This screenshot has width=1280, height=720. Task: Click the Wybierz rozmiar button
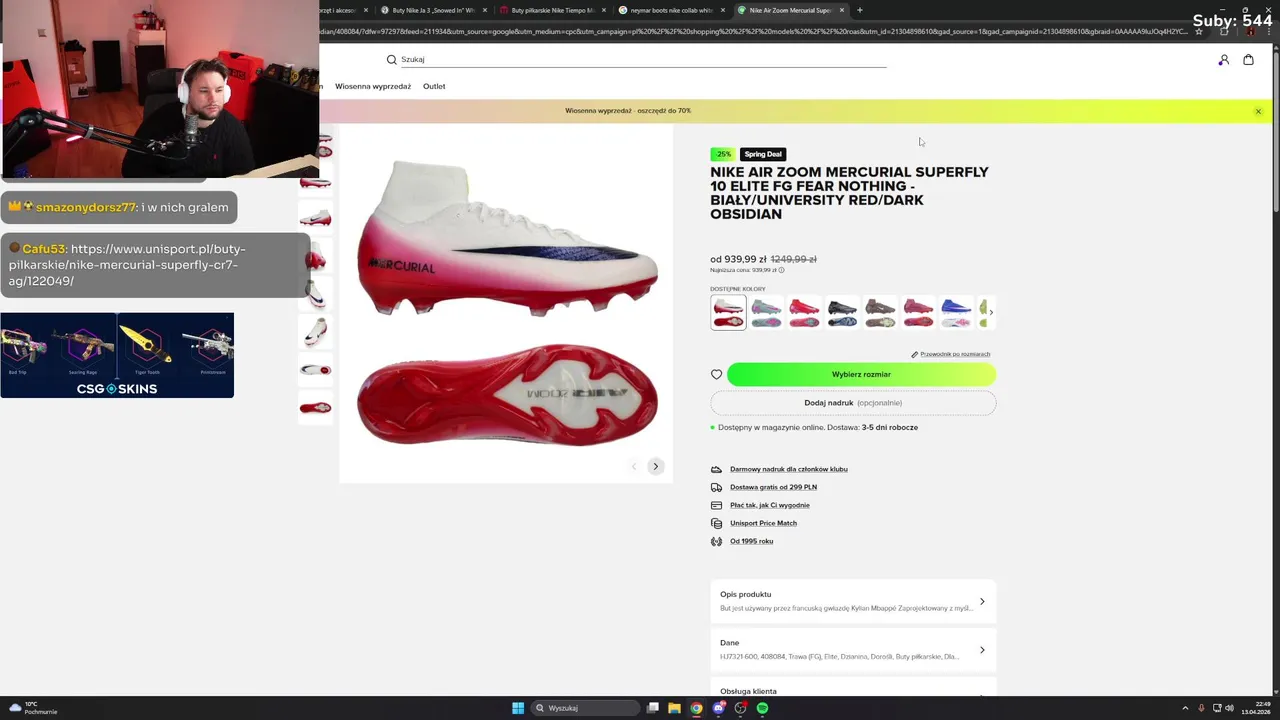click(x=861, y=374)
